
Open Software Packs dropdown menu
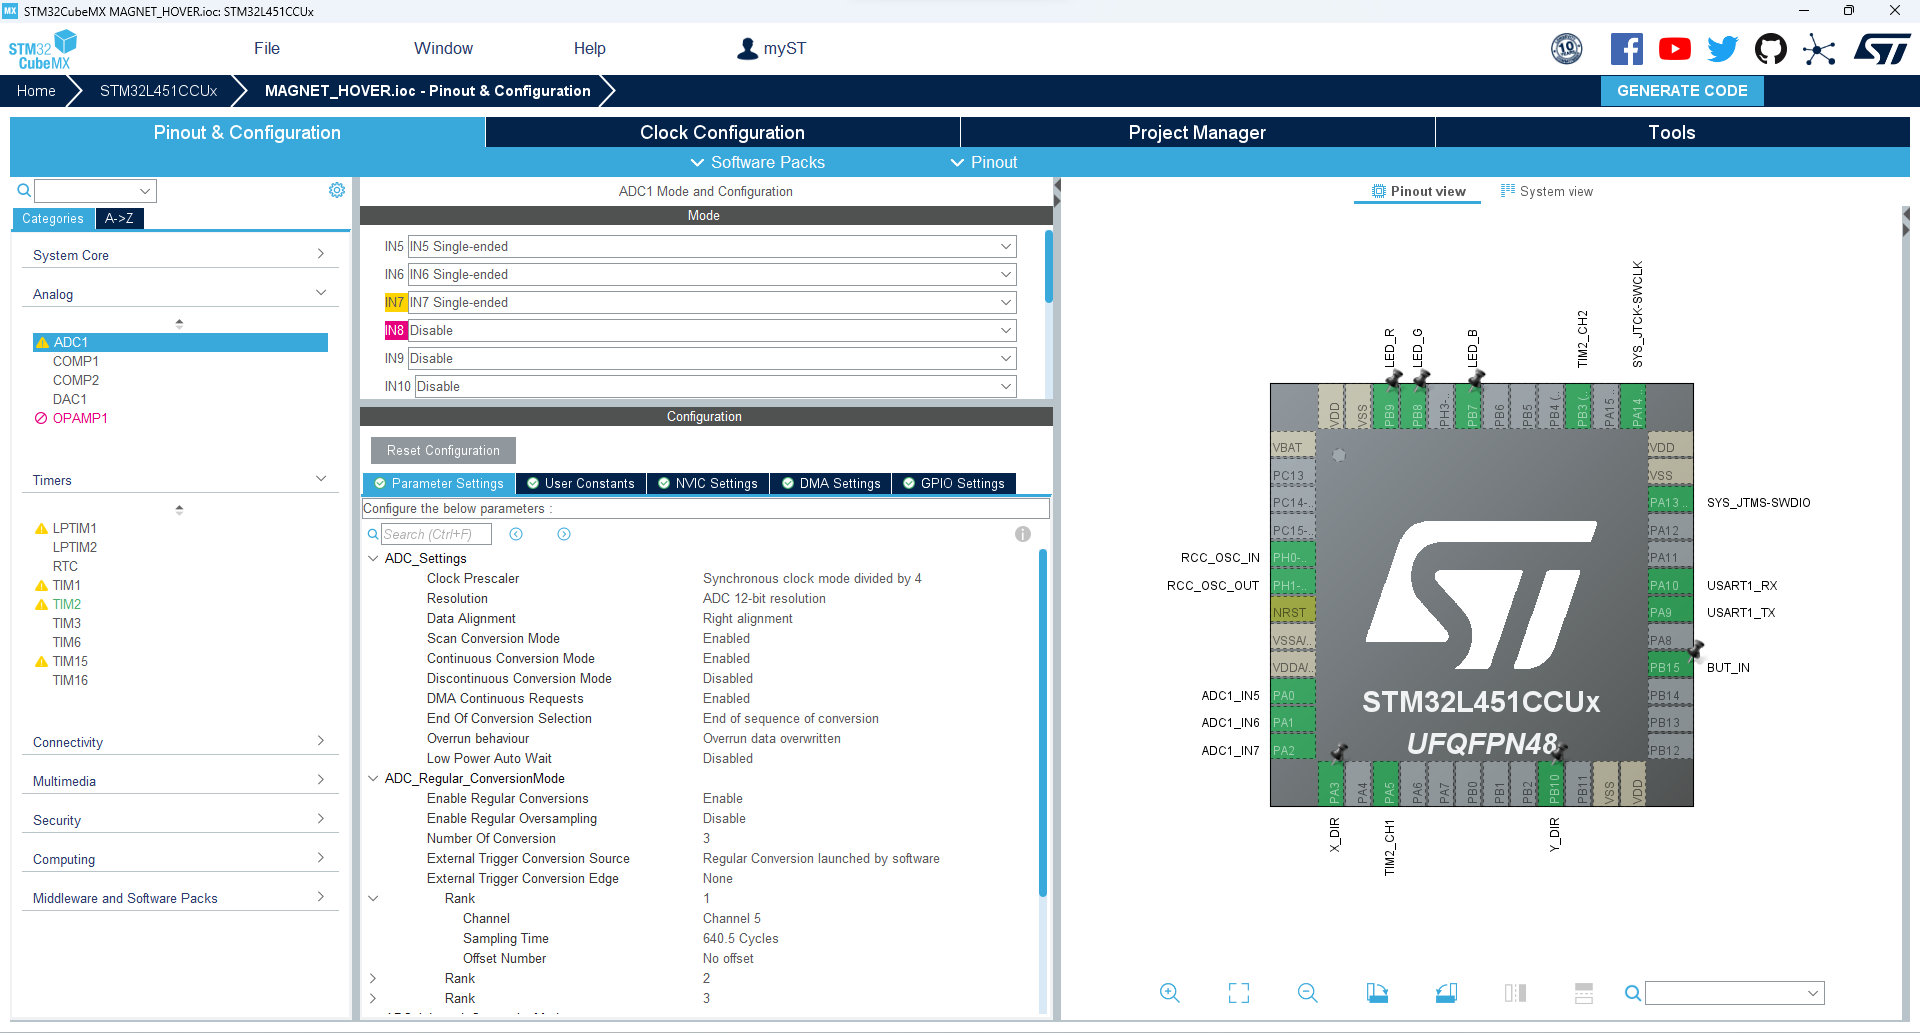tap(758, 162)
